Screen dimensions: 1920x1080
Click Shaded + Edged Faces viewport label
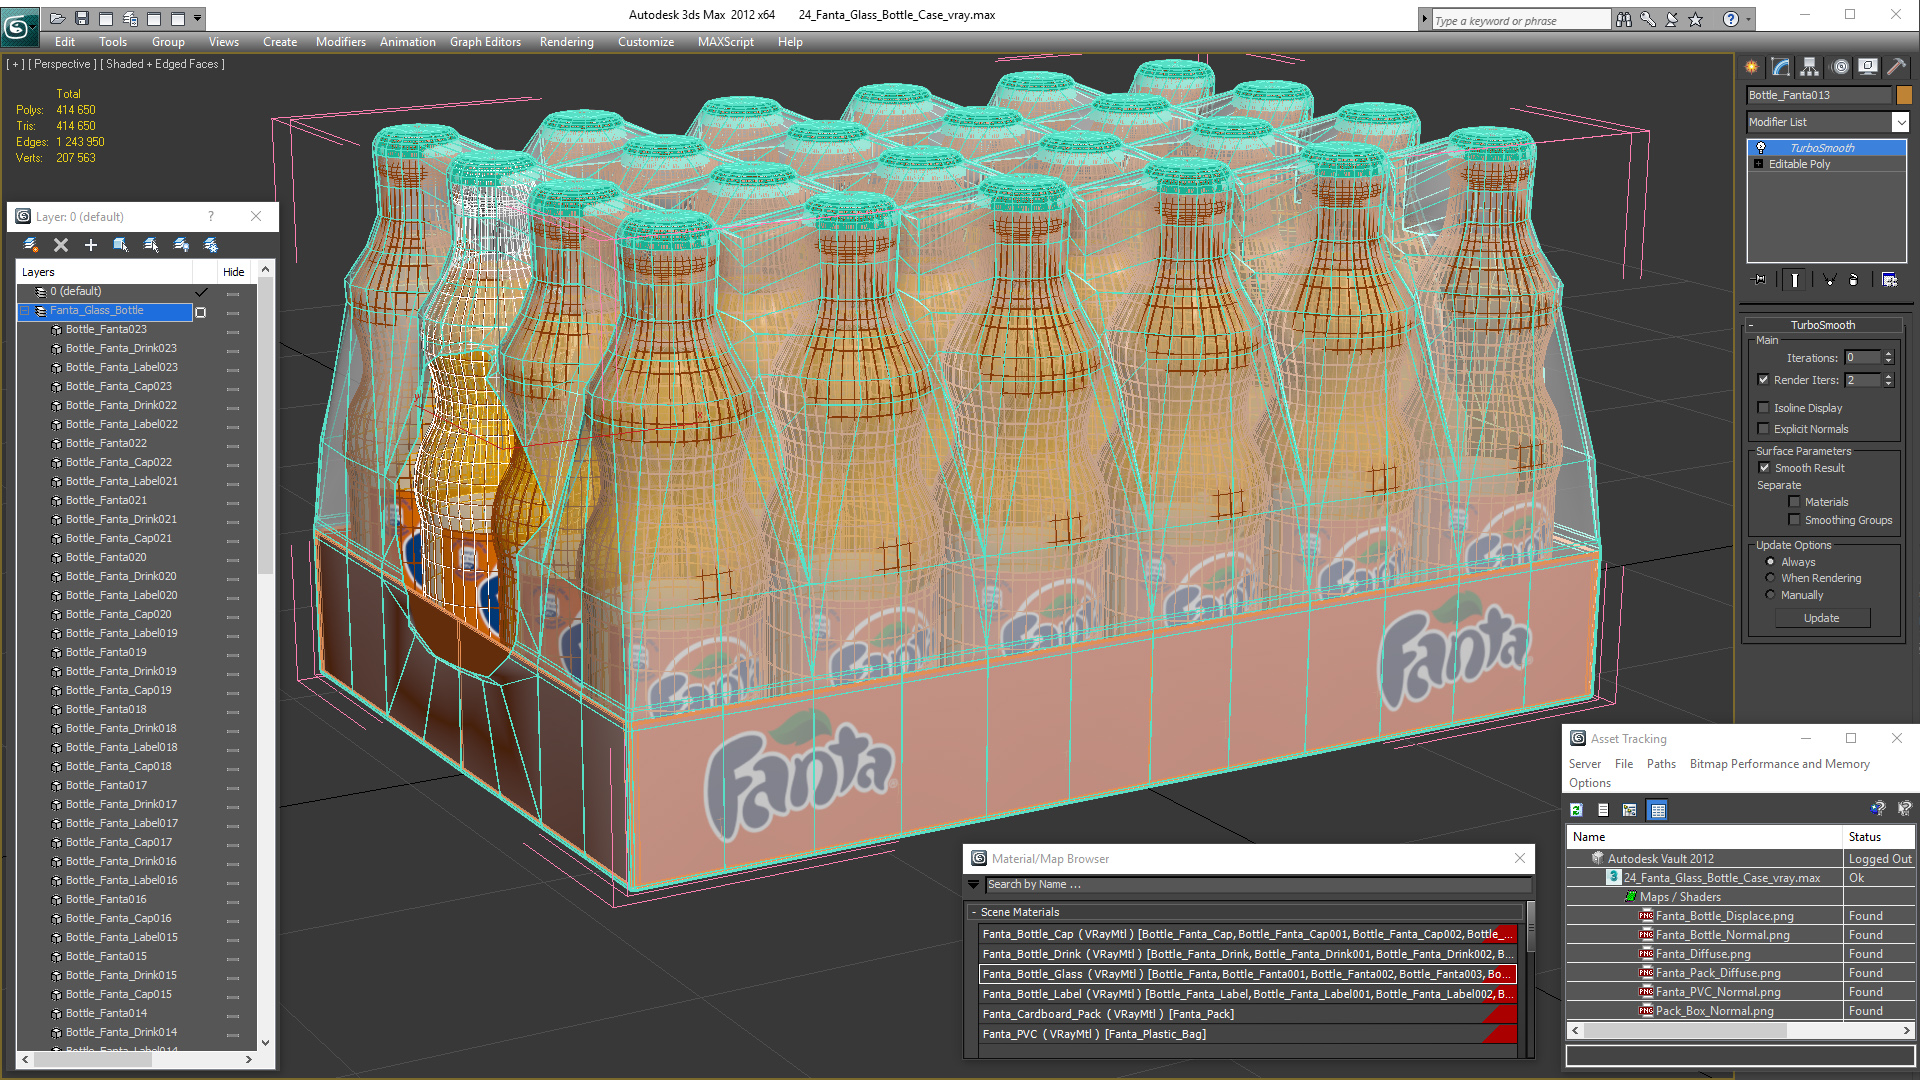[165, 64]
